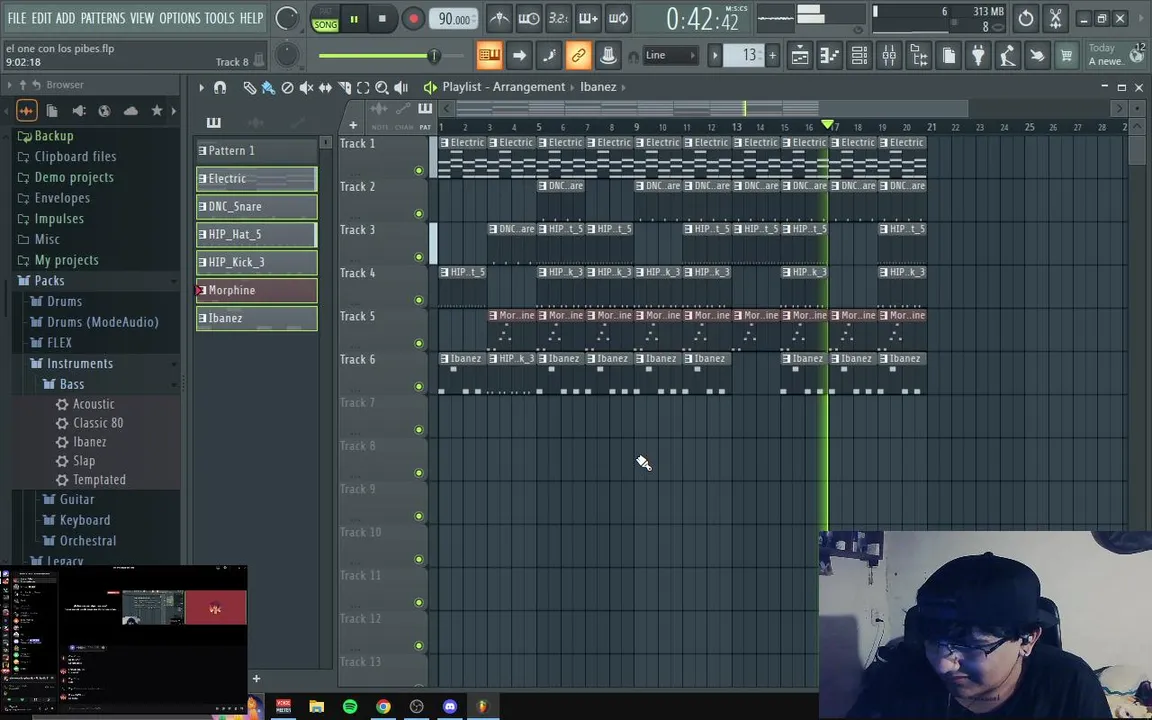This screenshot has height=720, width=1152.
Task: Open the VIEW menu
Action: (x=142, y=18)
